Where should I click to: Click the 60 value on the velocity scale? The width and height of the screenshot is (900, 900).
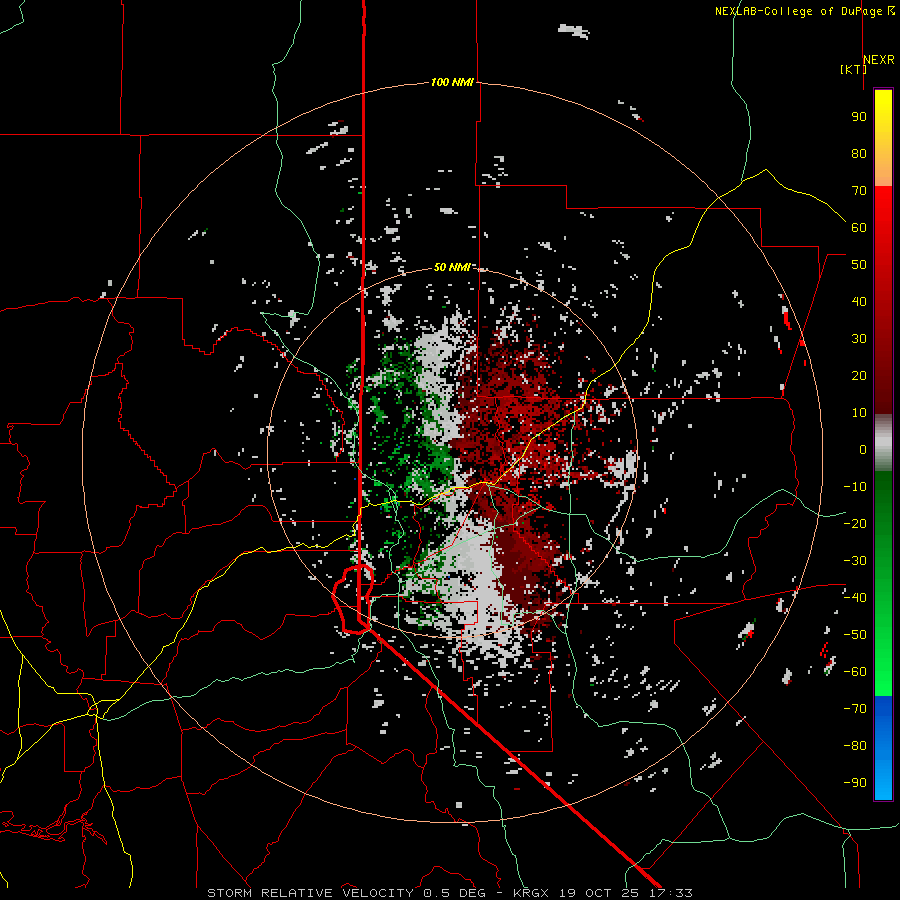click(x=859, y=227)
